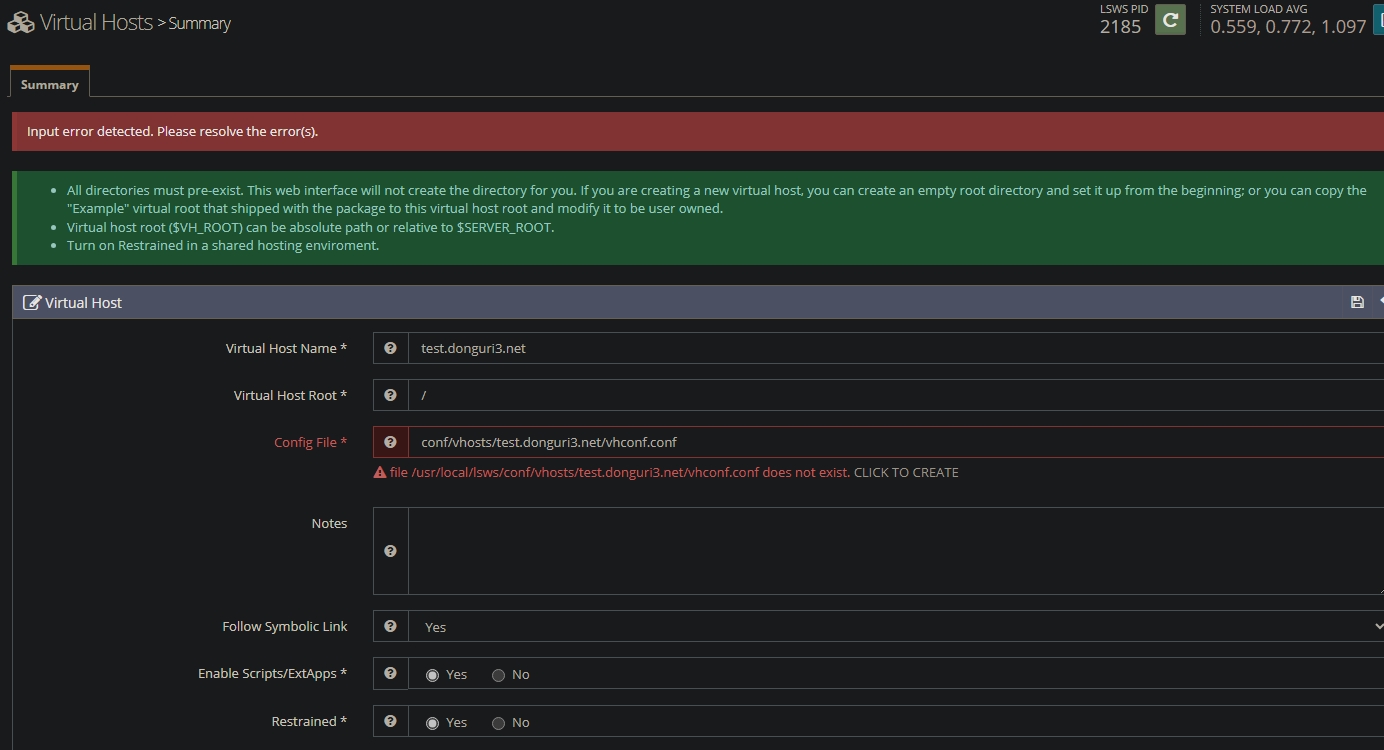Viewport: 1384px width, 750px height.
Task: Open help icon for Notes field
Action: pyautogui.click(x=390, y=551)
